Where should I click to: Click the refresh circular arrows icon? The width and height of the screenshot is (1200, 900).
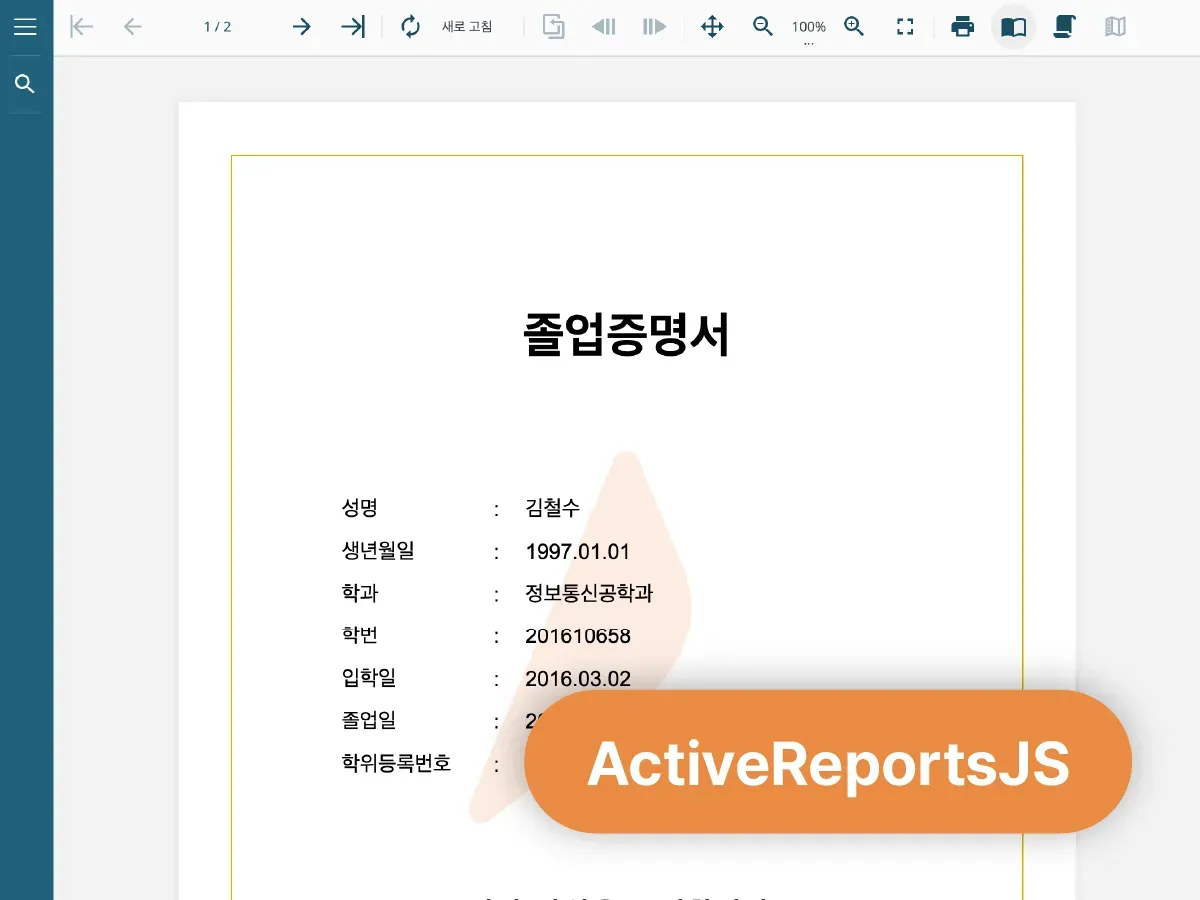[411, 27]
